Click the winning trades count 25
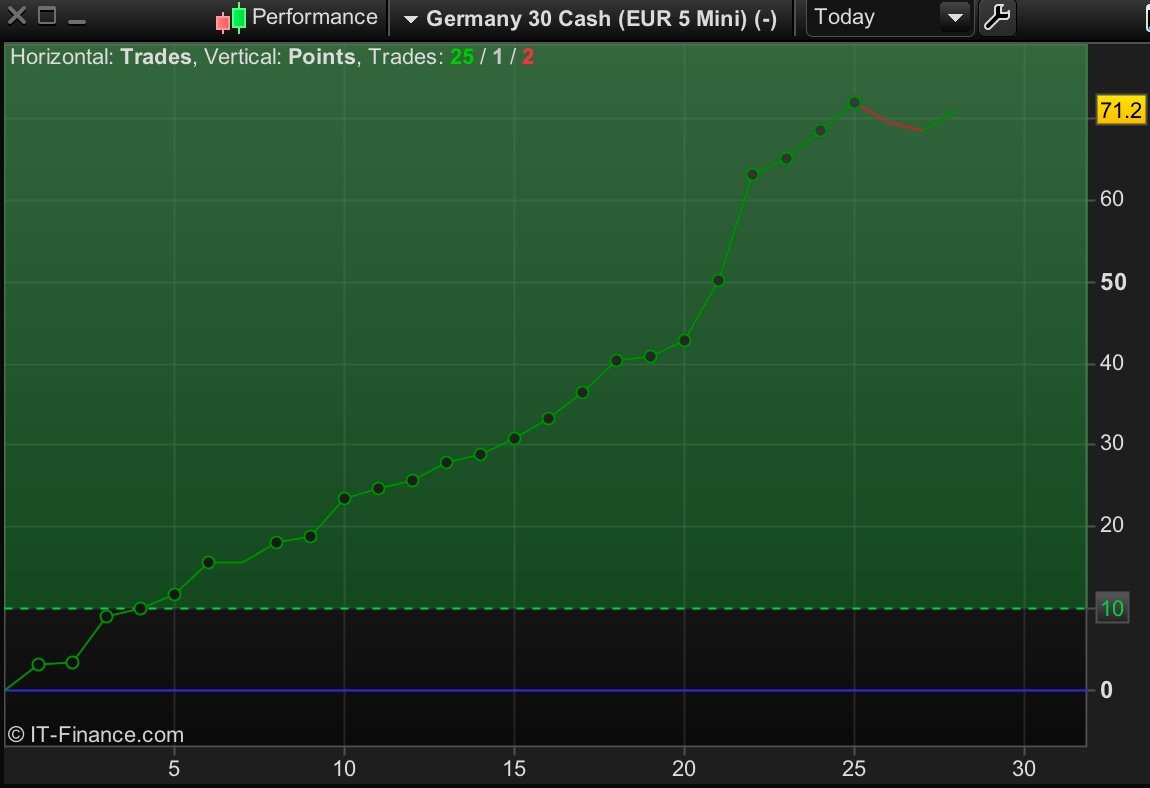The width and height of the screenshot is (1150, 788). click(x=462, y=56)
